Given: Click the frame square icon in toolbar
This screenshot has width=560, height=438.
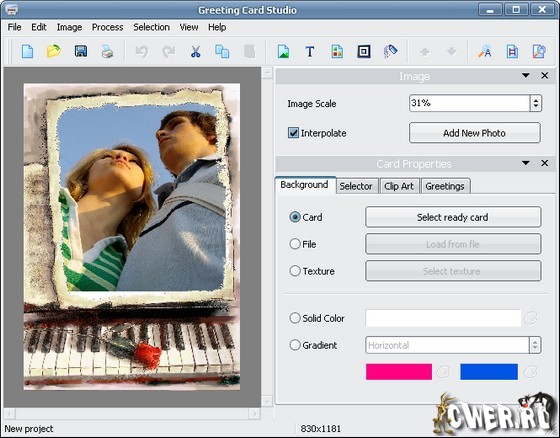Looking at the screenshot, I should (364, 51).
